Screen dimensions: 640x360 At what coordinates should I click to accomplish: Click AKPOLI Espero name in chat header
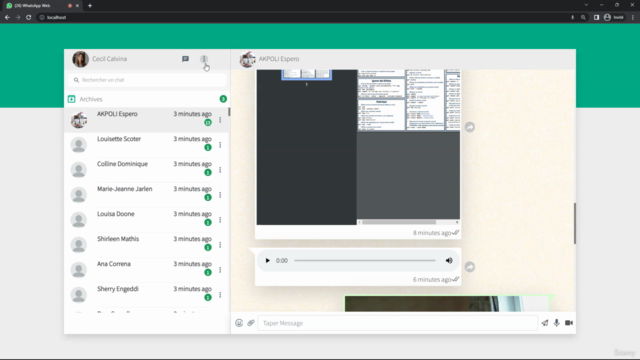(x=279, y=59)
